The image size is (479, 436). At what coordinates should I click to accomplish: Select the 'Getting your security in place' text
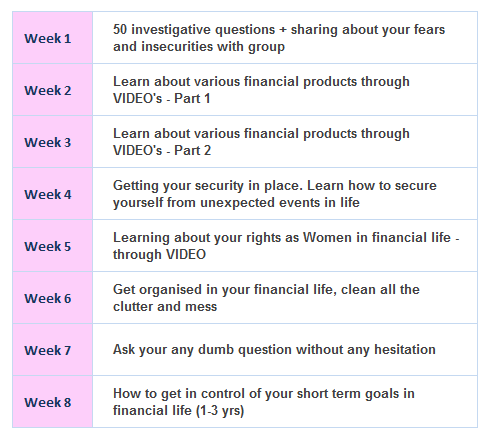[x=207, y=186]
